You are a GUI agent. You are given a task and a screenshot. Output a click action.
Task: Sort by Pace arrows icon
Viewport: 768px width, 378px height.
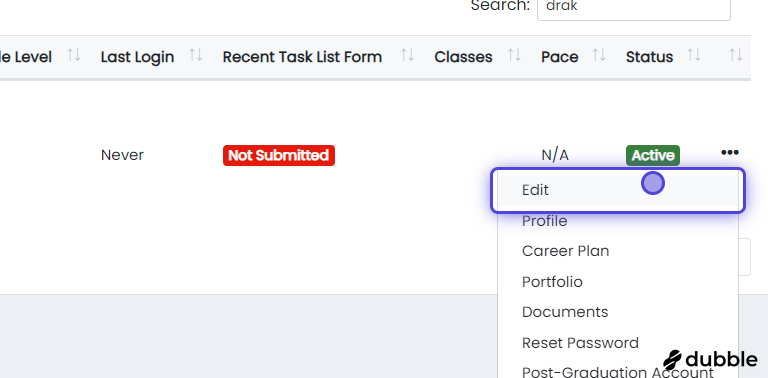click(x=599, y=55)
